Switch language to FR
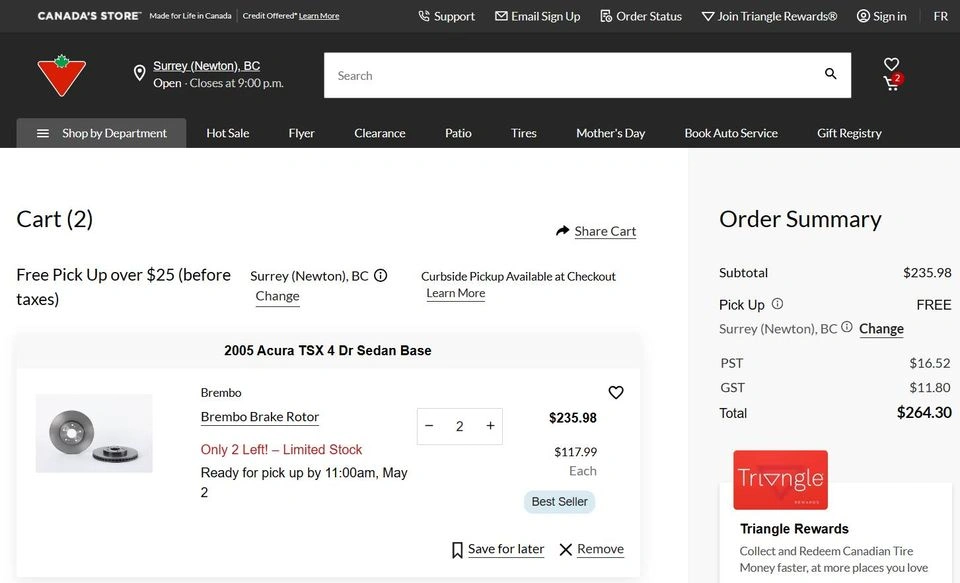Viewport: 960px width, 583px height. [940, 16]
